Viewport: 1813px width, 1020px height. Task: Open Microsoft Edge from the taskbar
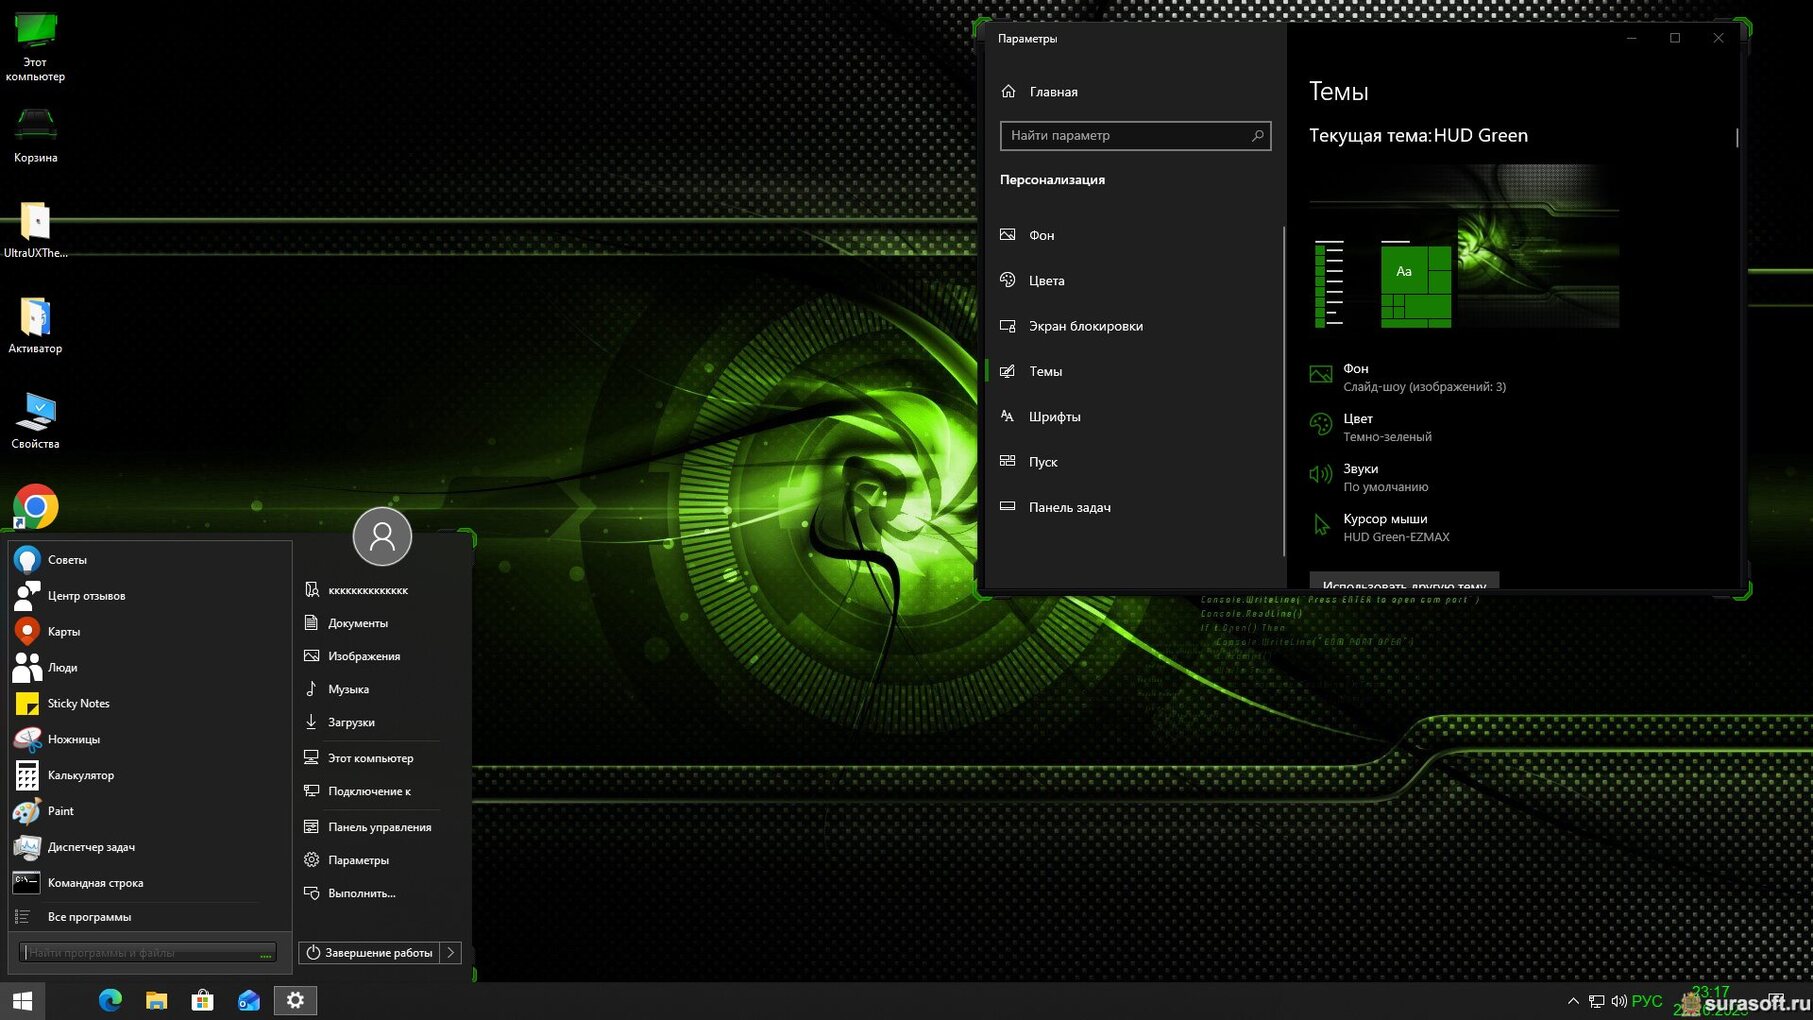tap(110, 1000)
